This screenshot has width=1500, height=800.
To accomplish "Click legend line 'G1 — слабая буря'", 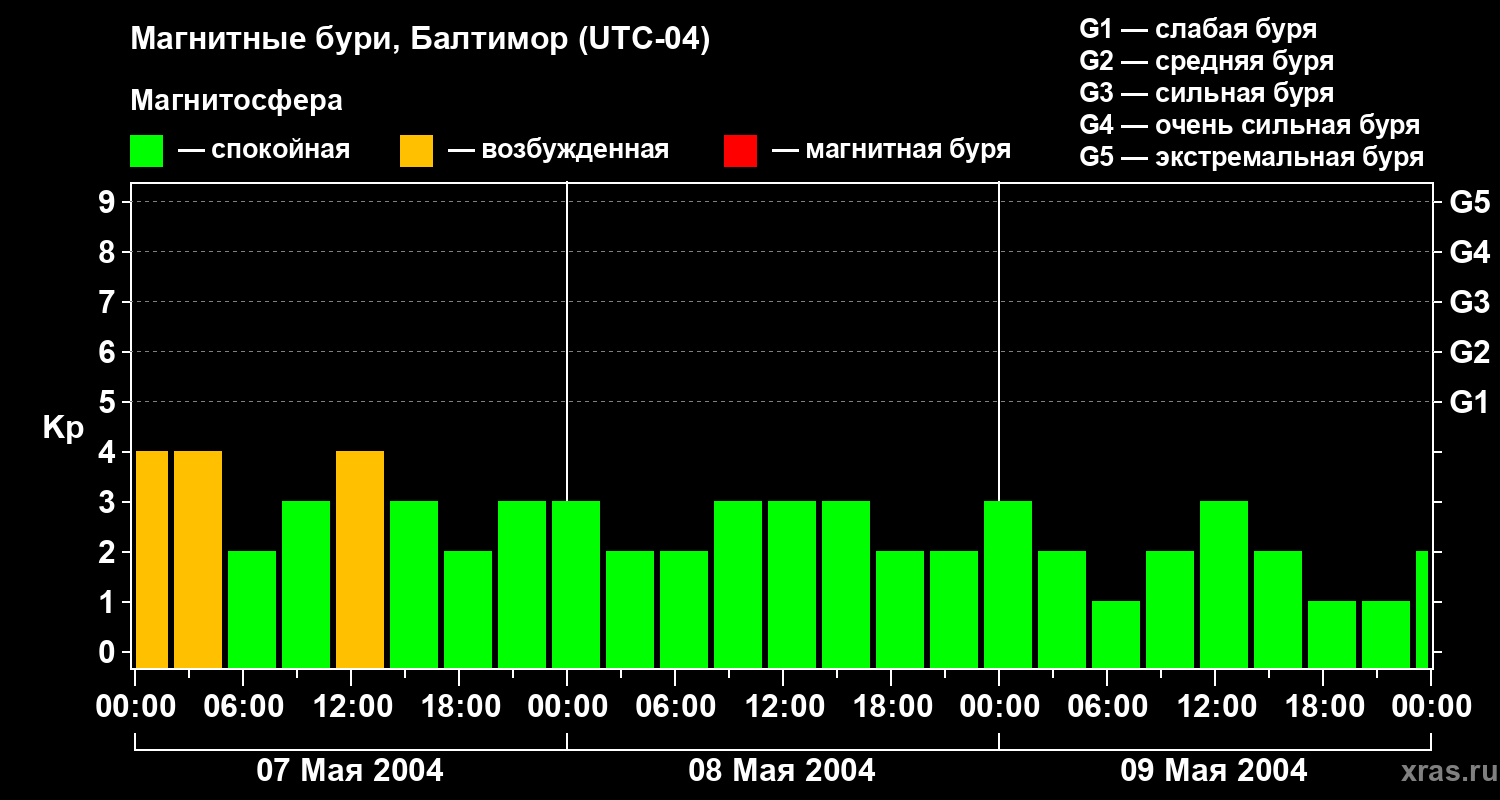I will (1198, 28).
